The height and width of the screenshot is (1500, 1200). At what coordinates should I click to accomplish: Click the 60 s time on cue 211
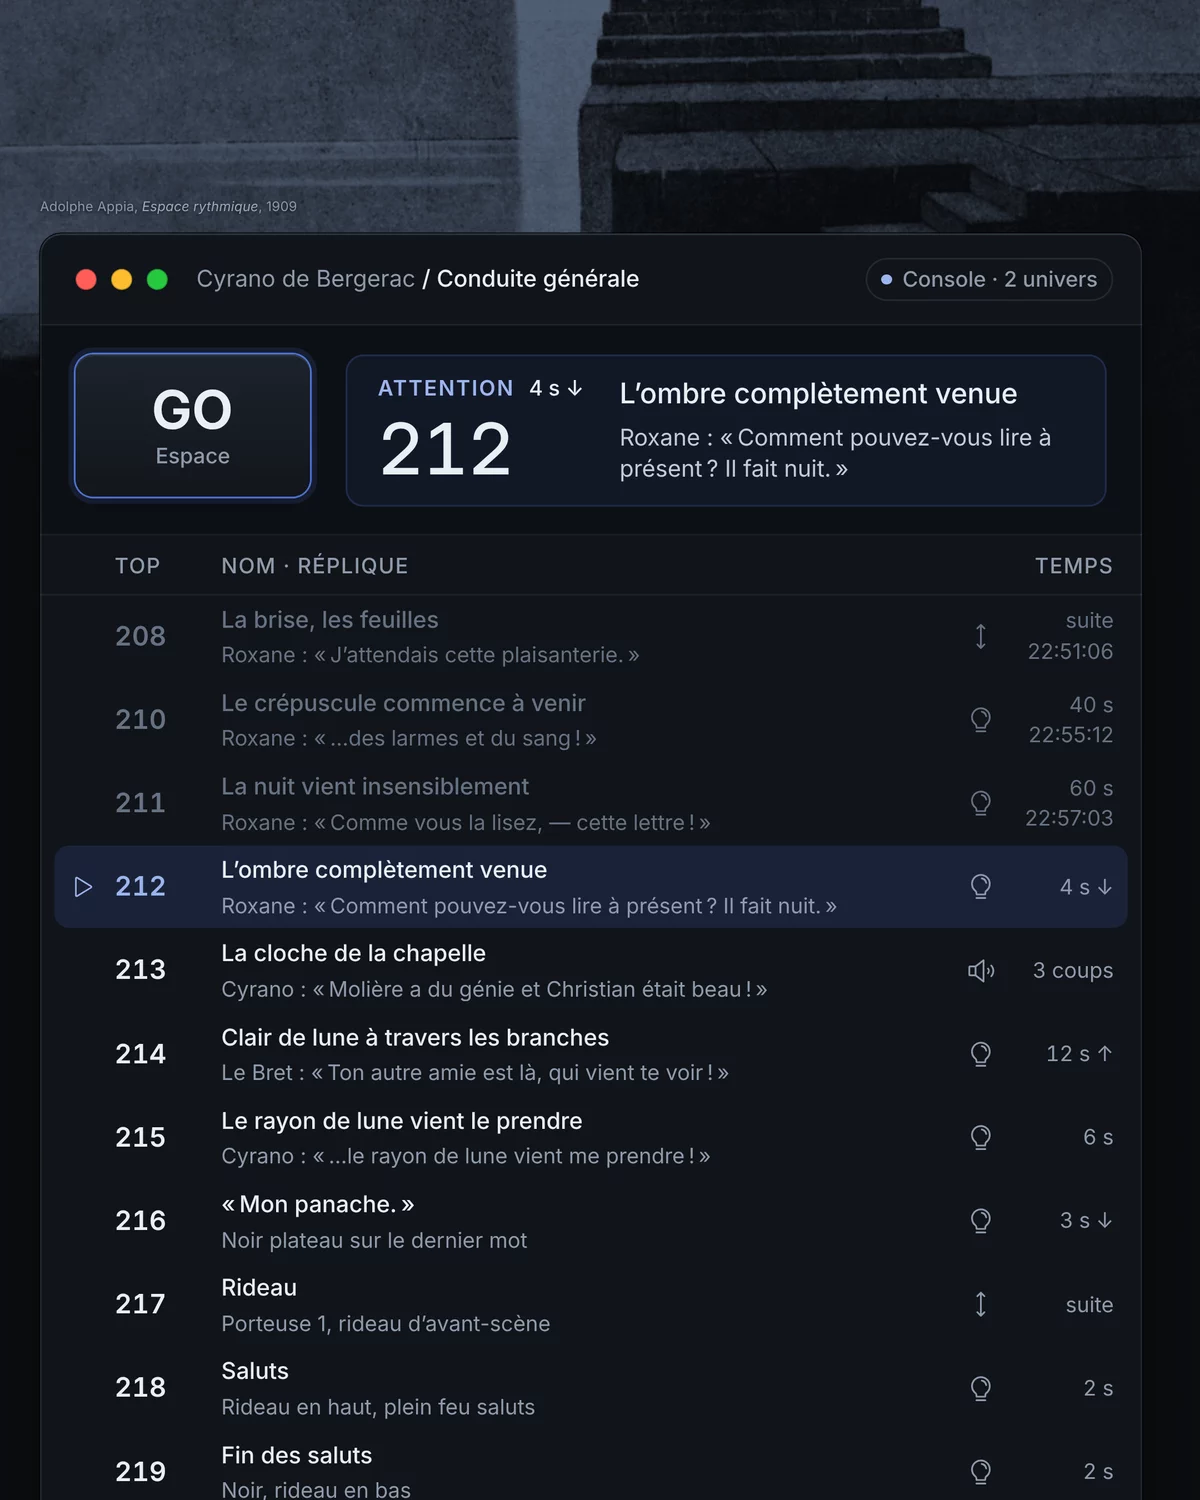pos(1091,788)
